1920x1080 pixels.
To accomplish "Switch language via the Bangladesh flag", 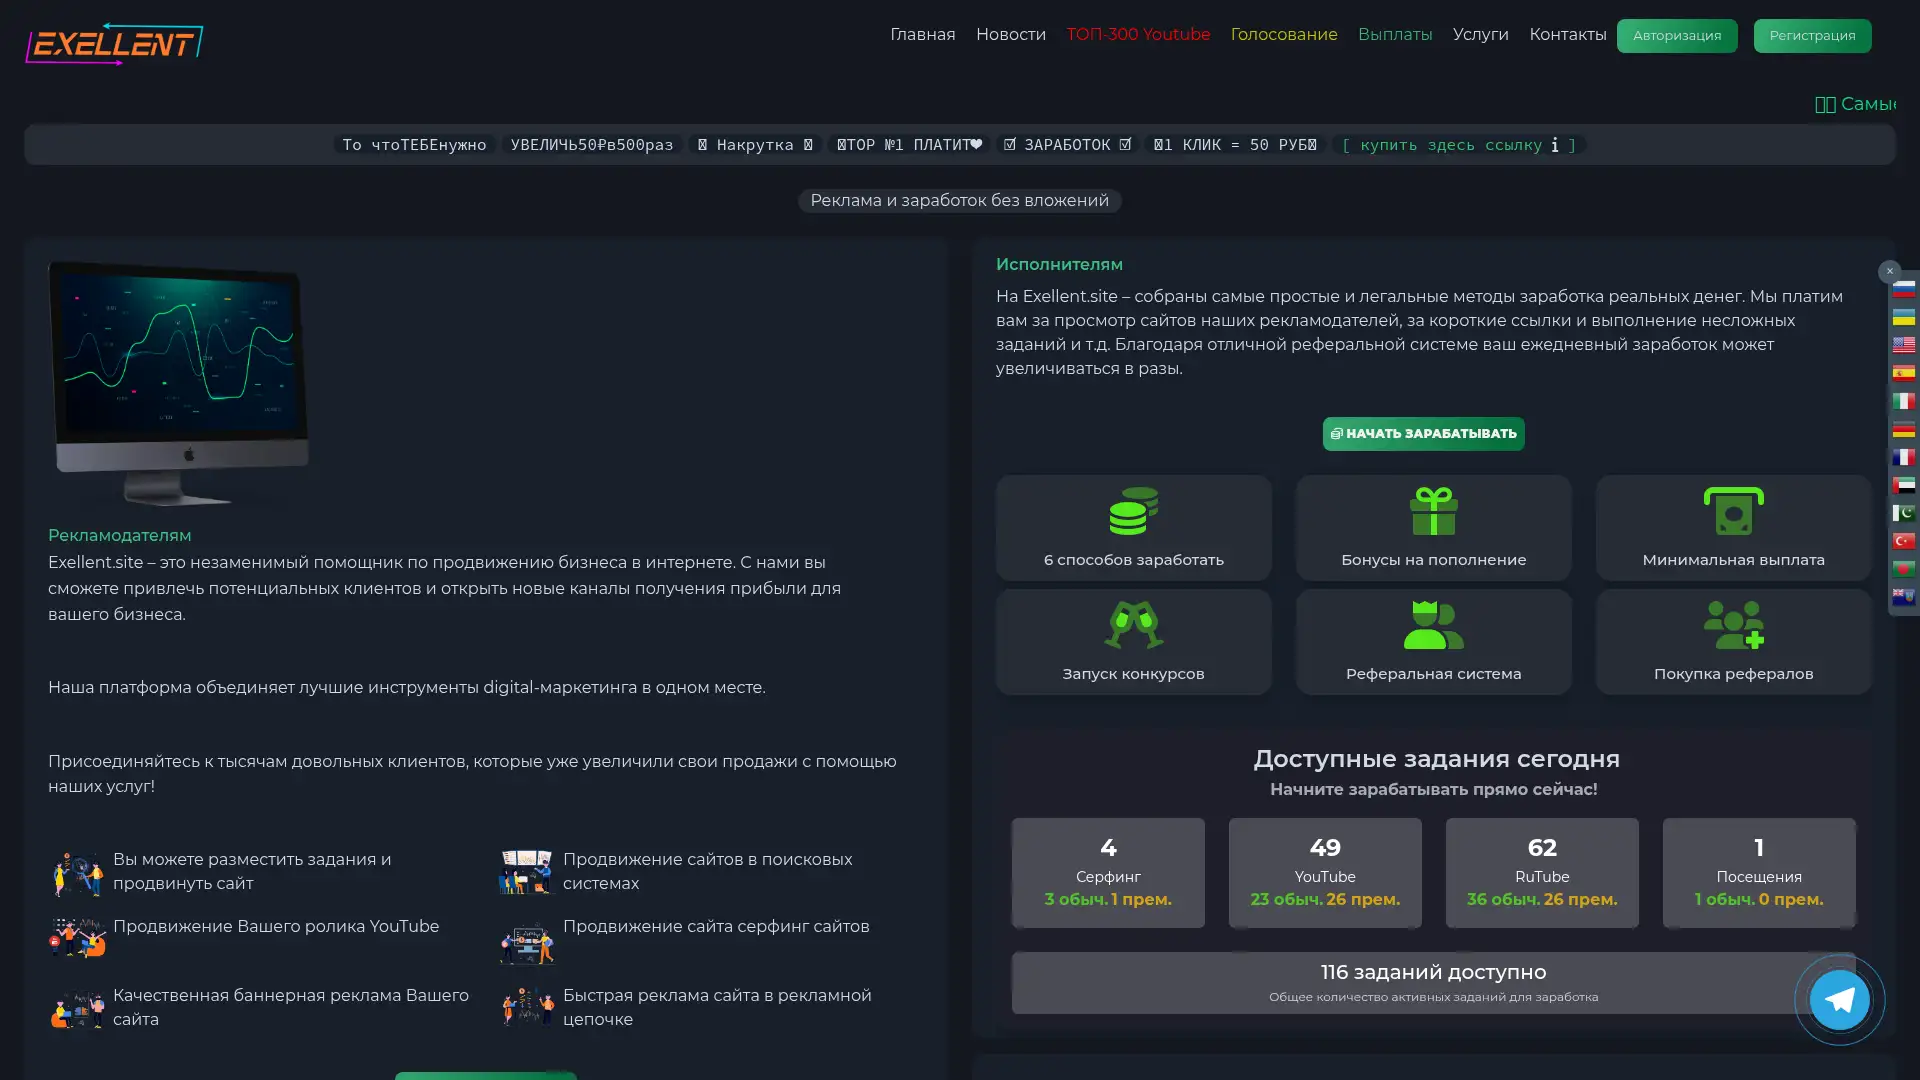I will point(1903,569).
